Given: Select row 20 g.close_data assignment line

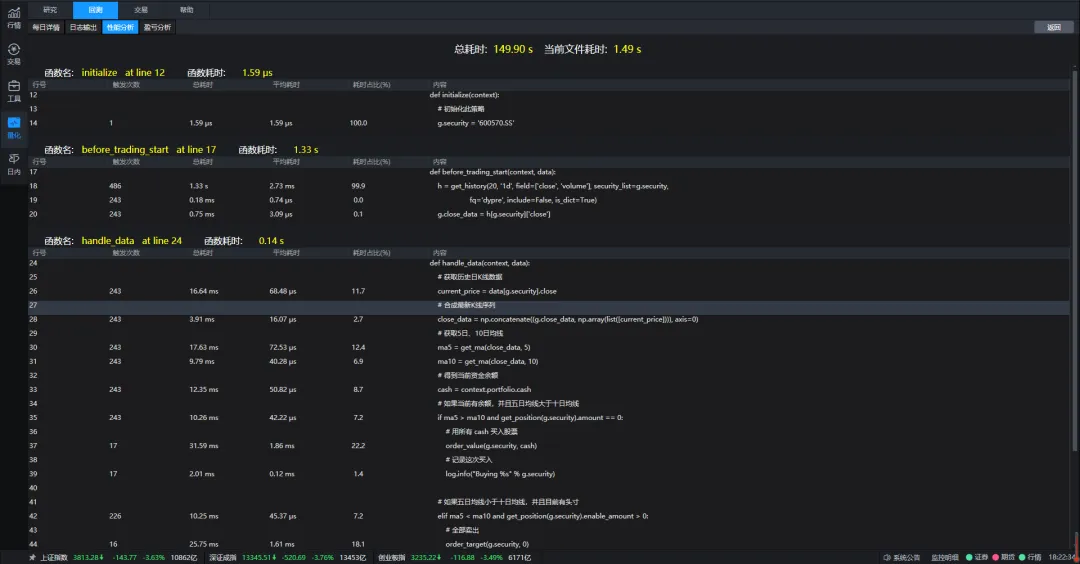Looking at the screenshot, I should click(494, 214).
